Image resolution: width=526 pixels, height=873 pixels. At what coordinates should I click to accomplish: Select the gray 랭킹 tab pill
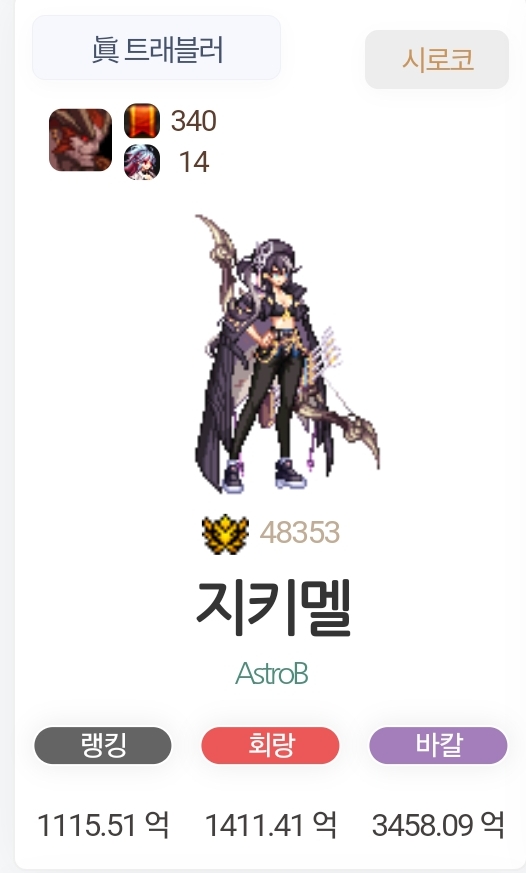(x=103, y=745)
